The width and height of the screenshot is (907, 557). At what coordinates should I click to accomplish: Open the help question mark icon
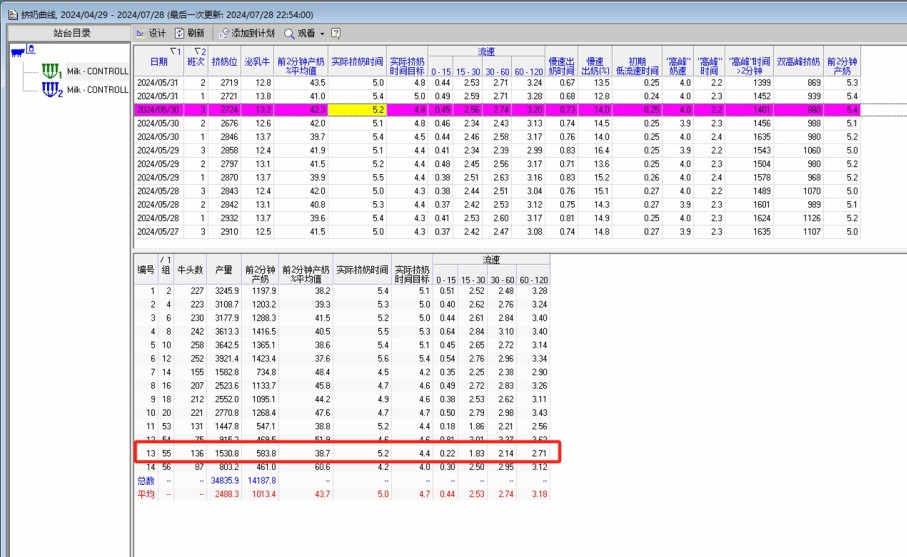(335, 33)
